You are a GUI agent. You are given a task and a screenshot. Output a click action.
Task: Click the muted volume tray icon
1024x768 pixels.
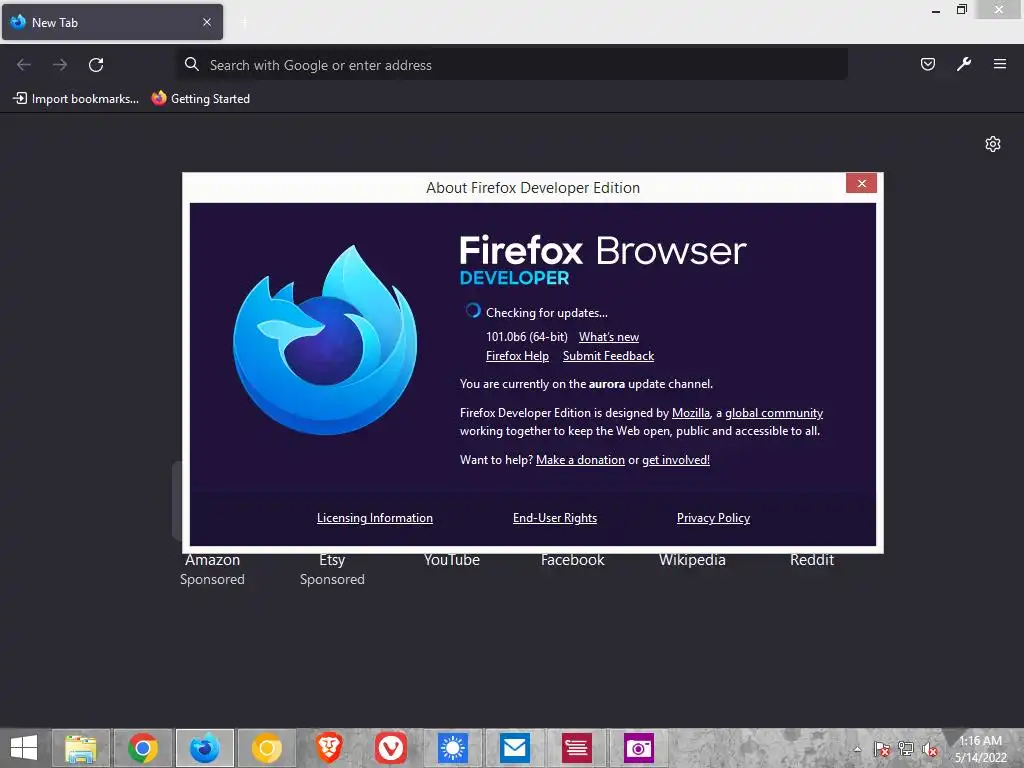(x=929, y=750)
